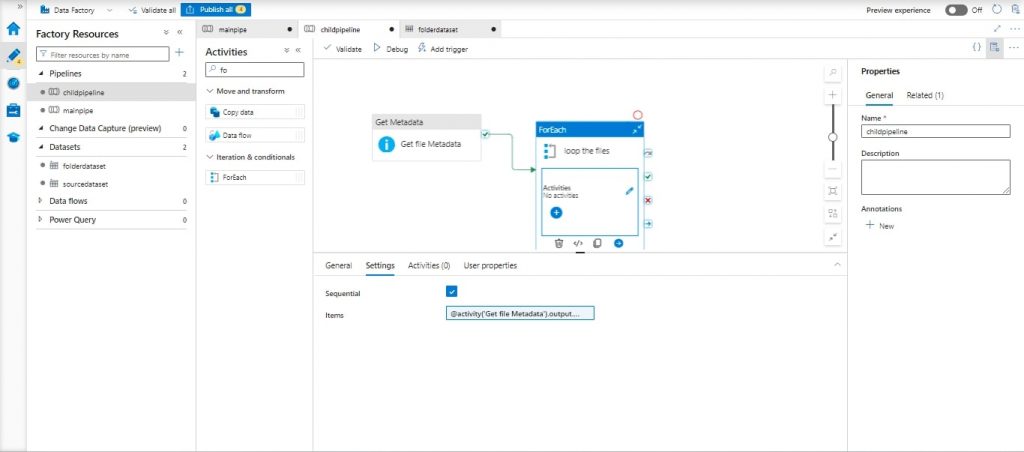This screenshot has width=1024, height=452.
Task: Click the canvas zoom slider handle
Action: 832,136
